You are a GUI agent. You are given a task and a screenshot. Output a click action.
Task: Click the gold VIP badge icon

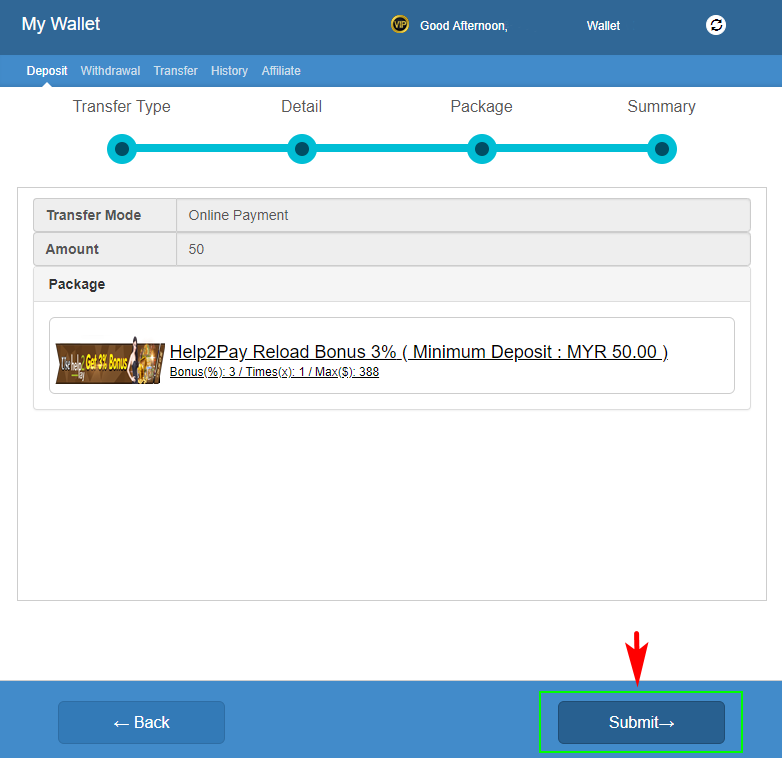[400, 25]
